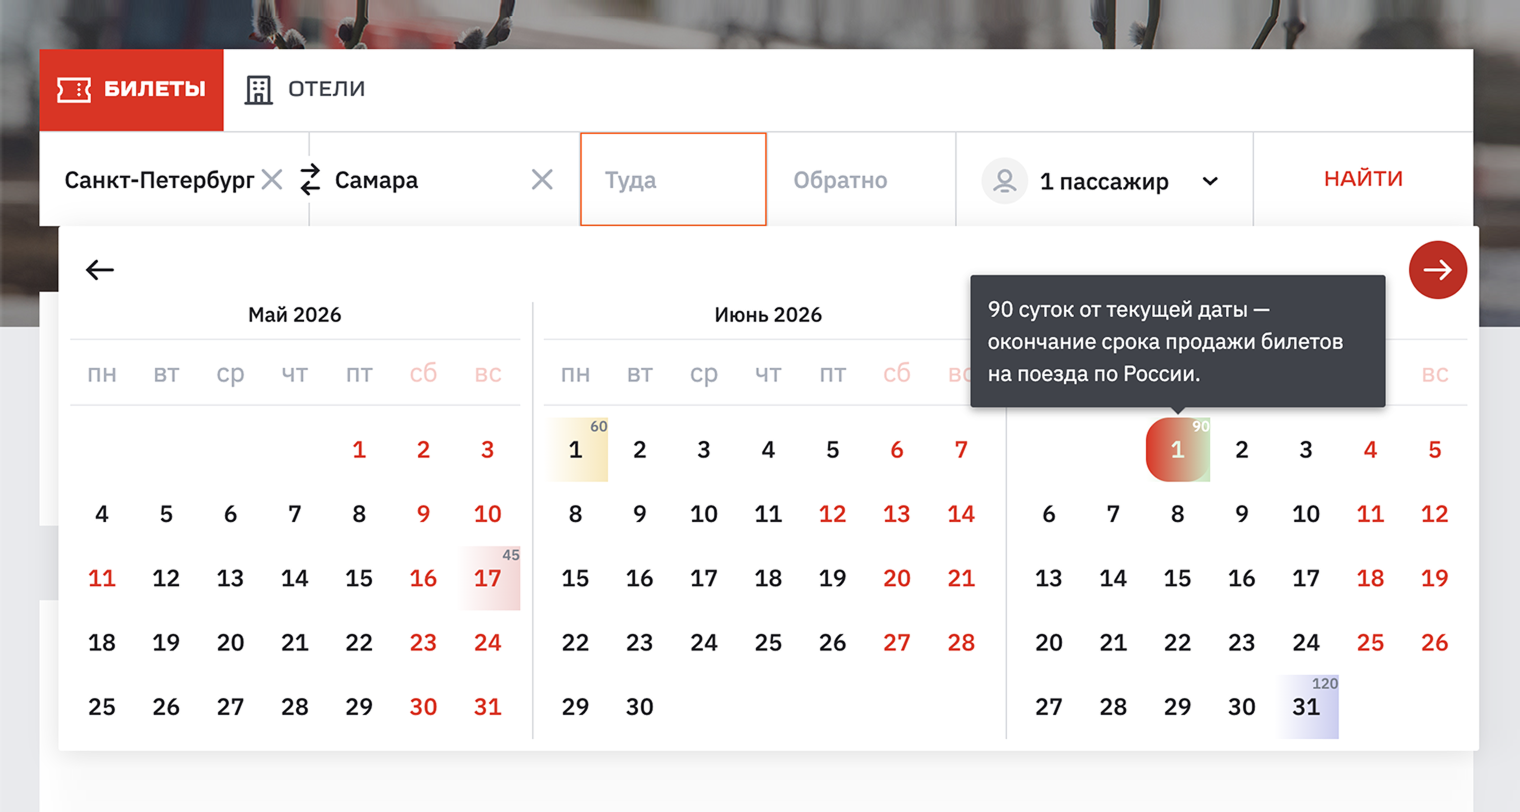Click the hotel building icon

259,90
